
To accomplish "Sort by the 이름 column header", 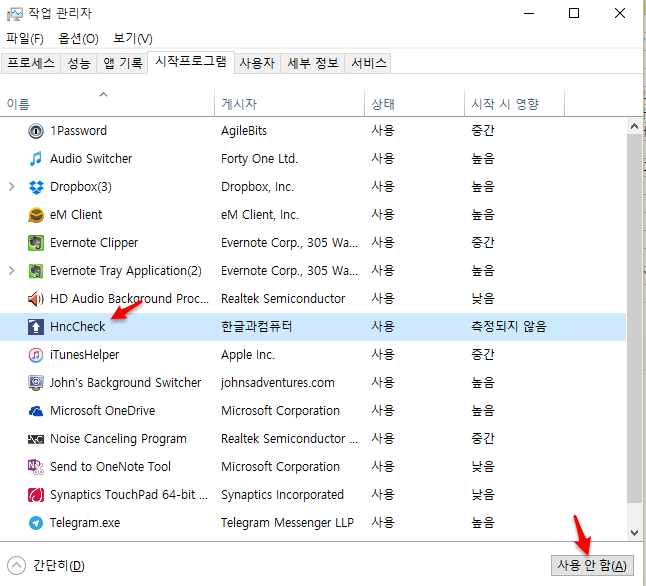I will (x=107, y=103).
